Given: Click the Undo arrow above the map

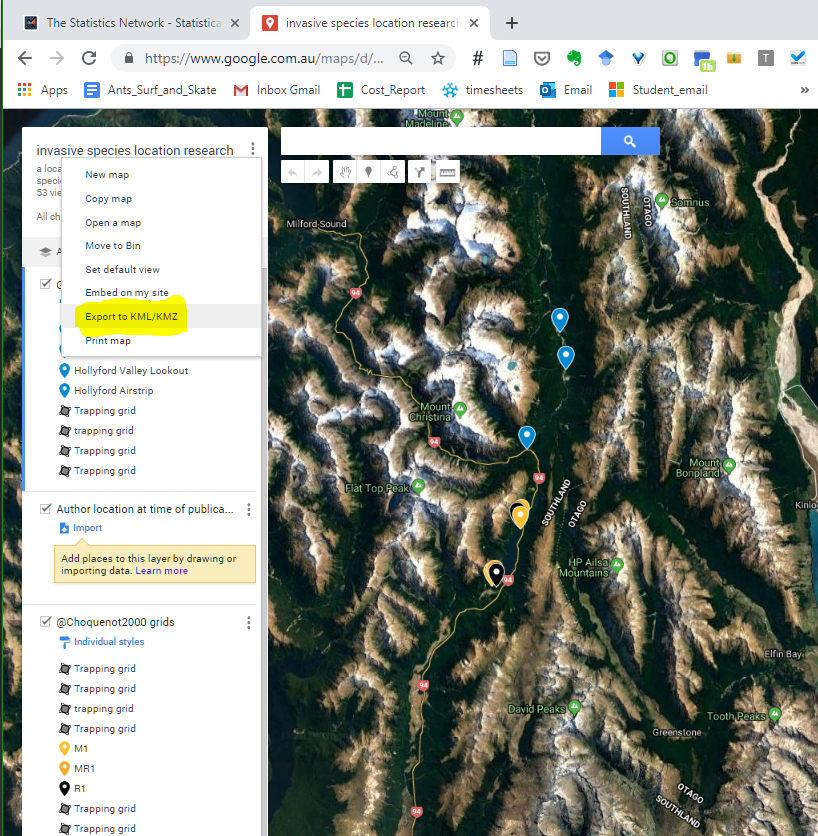Looking at the screenshot, I should click(x=292, y=171).
